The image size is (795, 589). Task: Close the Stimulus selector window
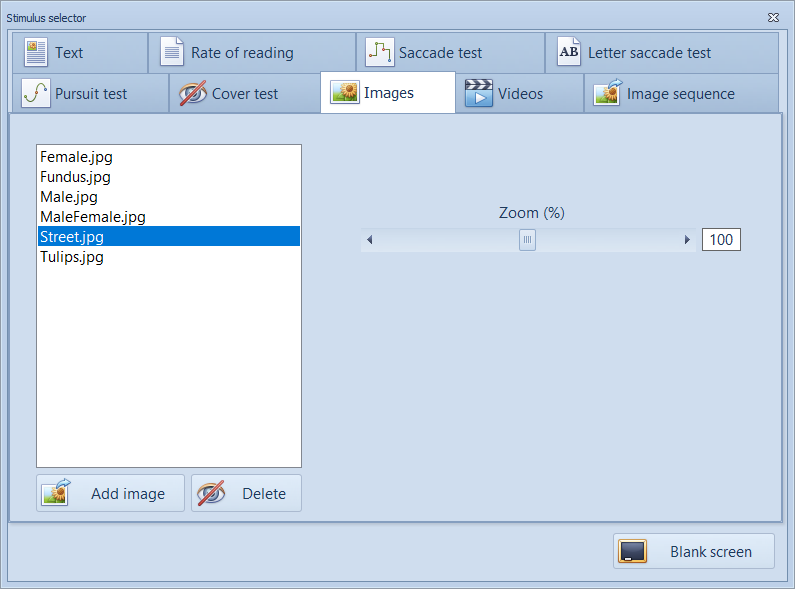(773, 18)
